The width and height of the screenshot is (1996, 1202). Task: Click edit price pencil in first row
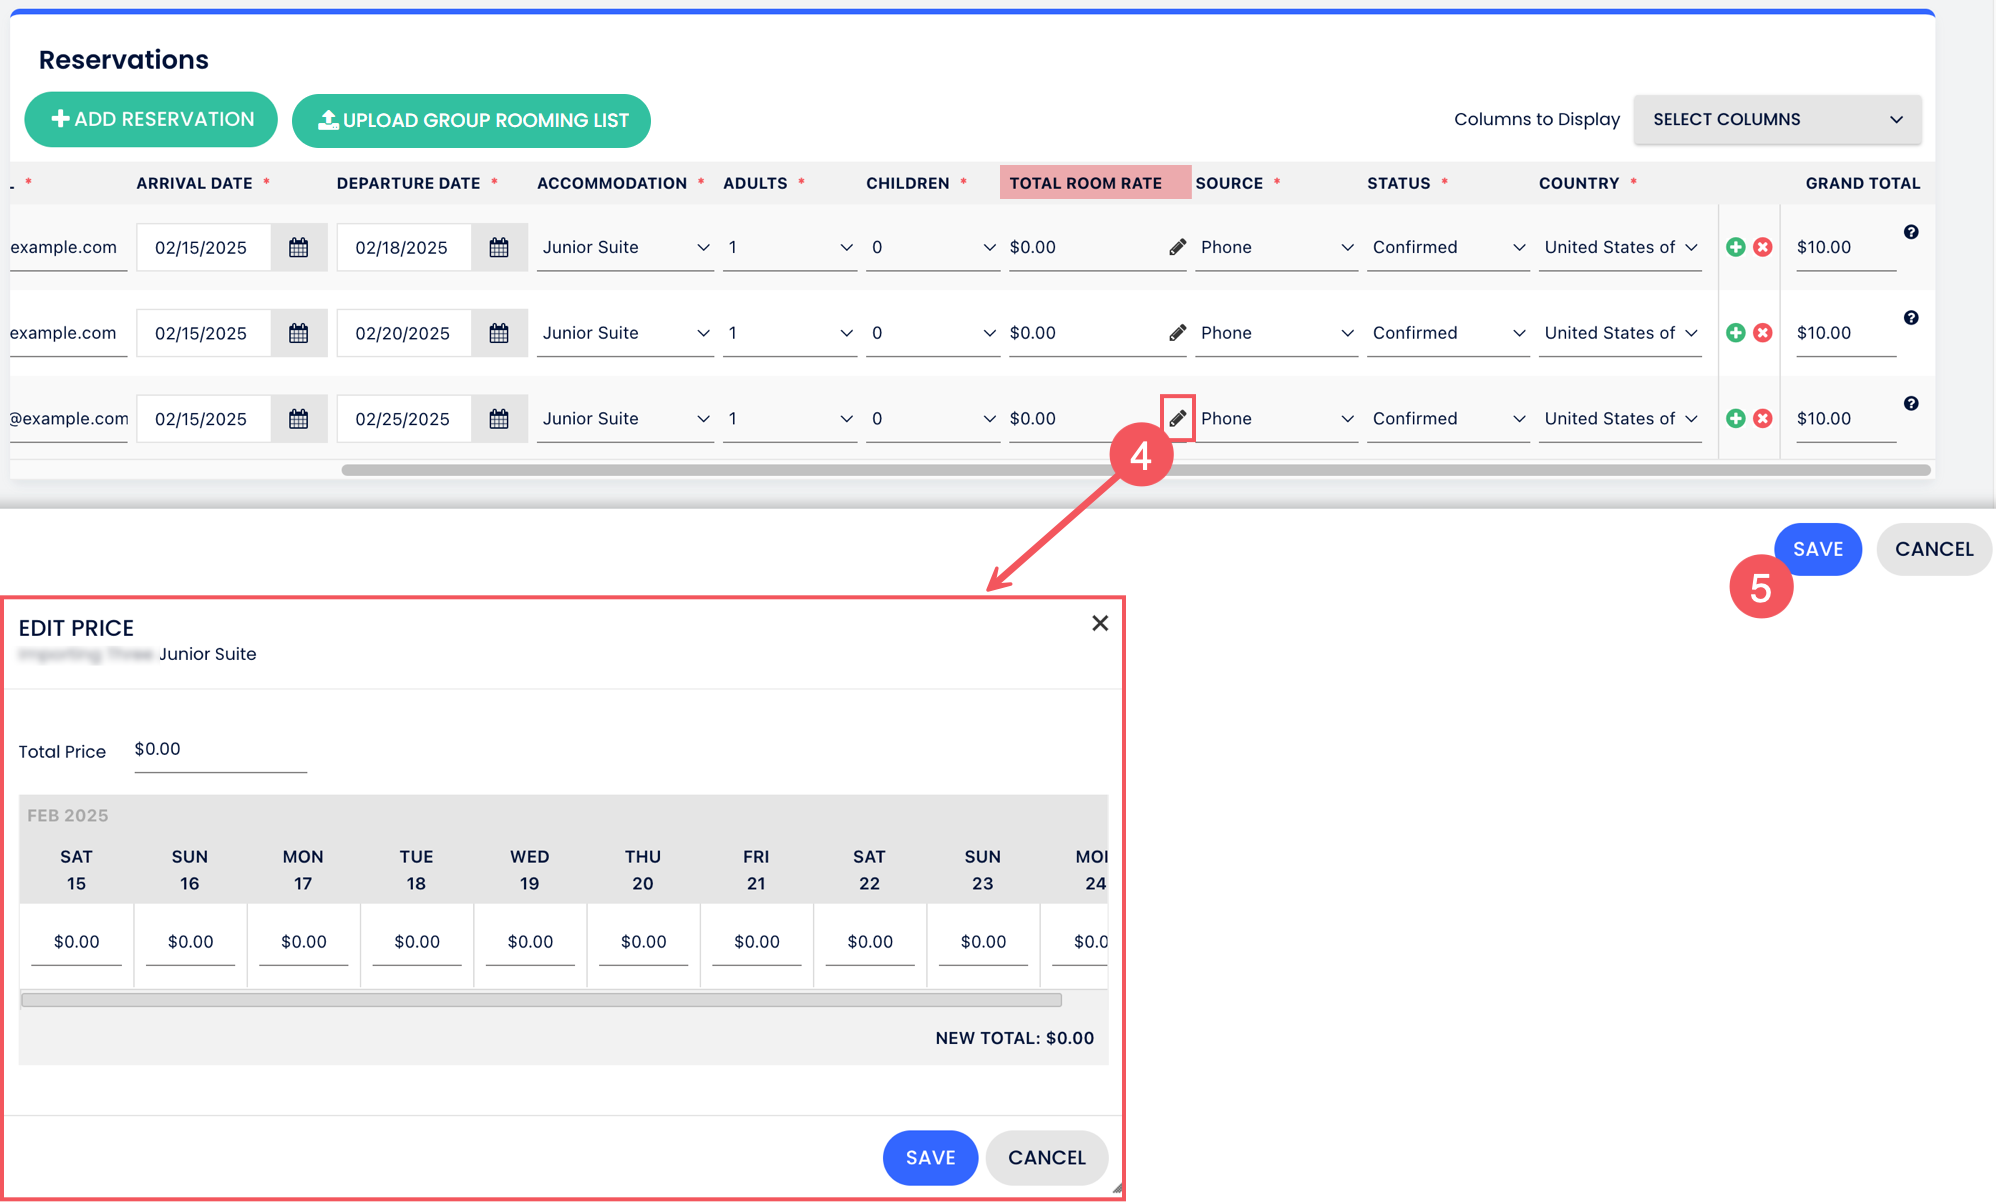(x=1177, y=247)
